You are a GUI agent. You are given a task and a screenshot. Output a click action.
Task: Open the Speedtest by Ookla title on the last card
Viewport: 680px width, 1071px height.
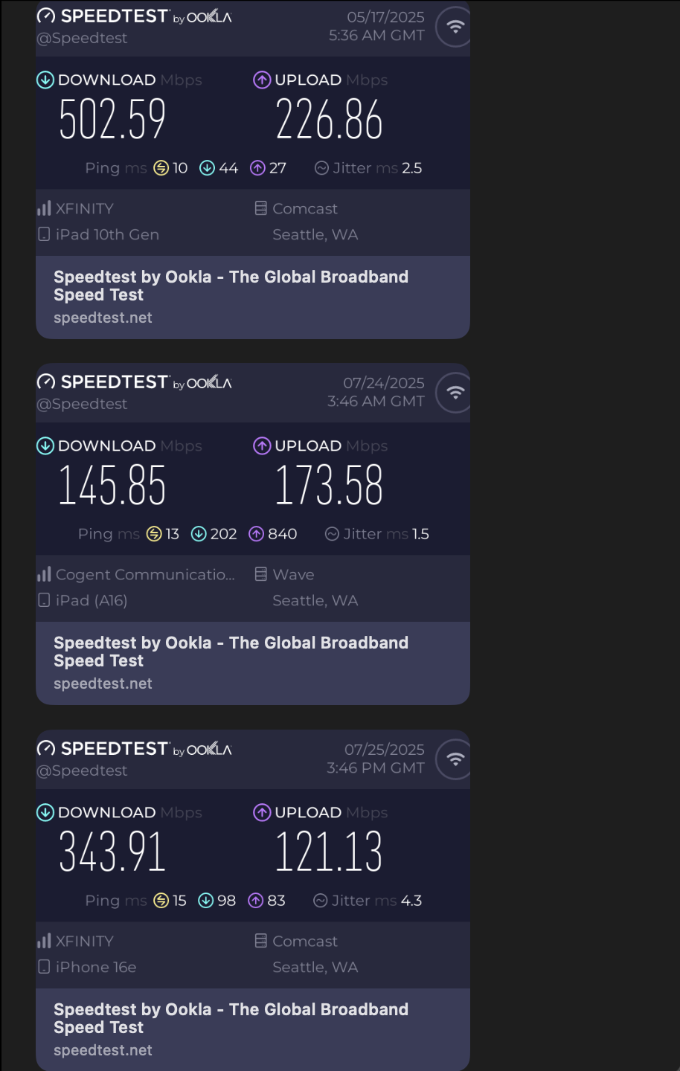231,1018
